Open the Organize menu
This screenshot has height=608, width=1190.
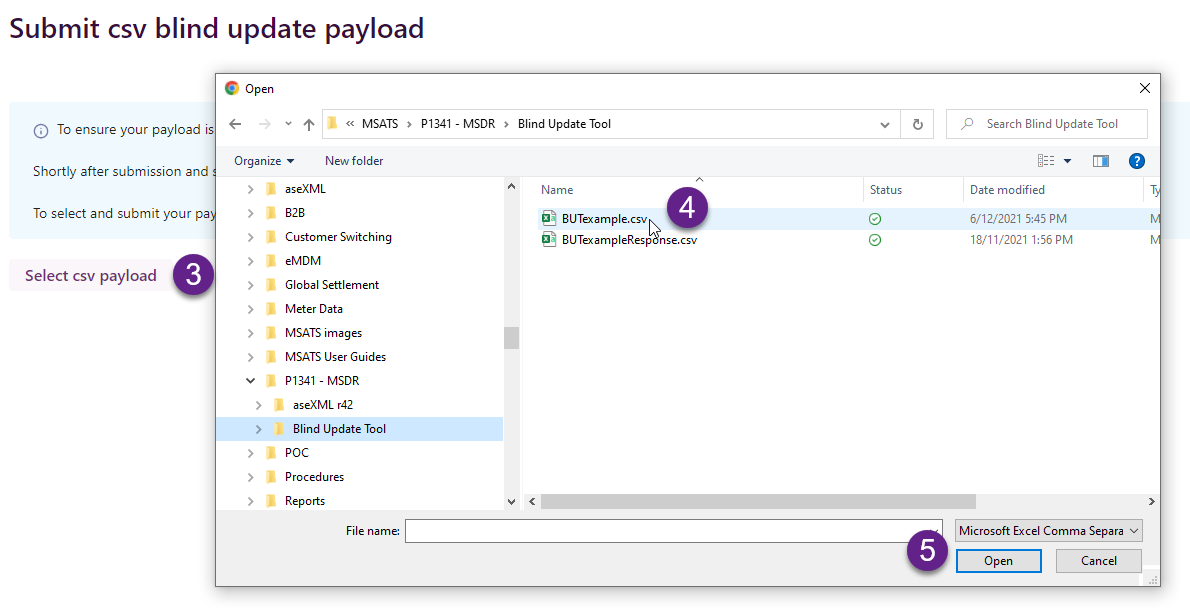click(264, 161)
